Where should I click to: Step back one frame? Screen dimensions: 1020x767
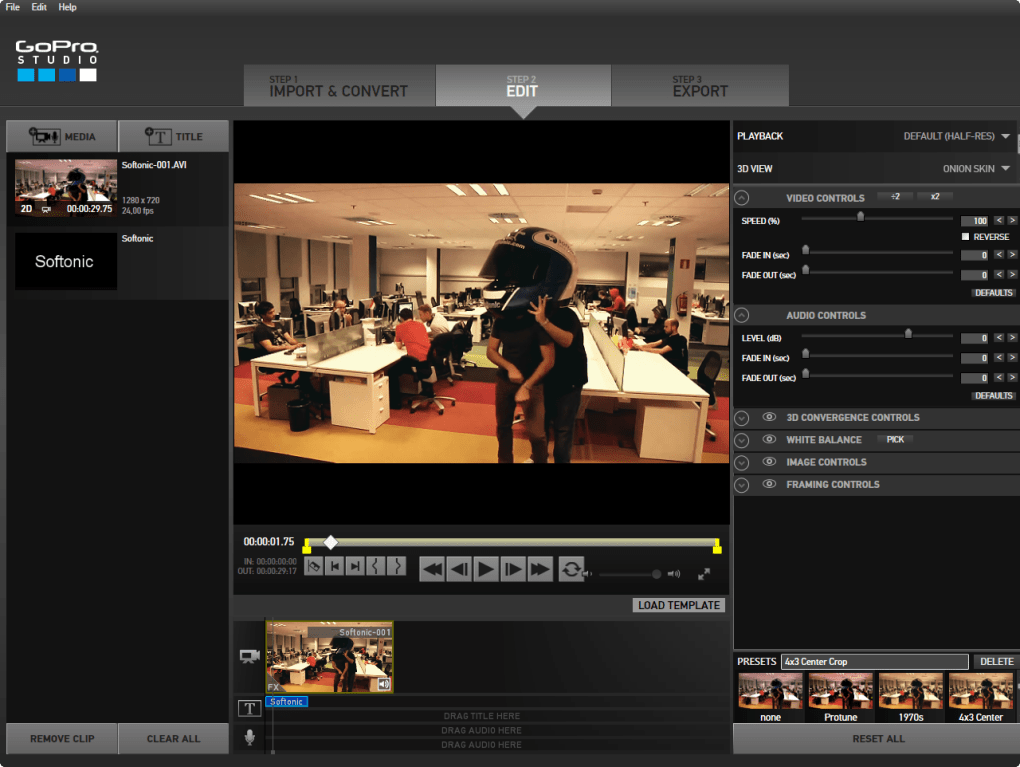coord(459,569)
